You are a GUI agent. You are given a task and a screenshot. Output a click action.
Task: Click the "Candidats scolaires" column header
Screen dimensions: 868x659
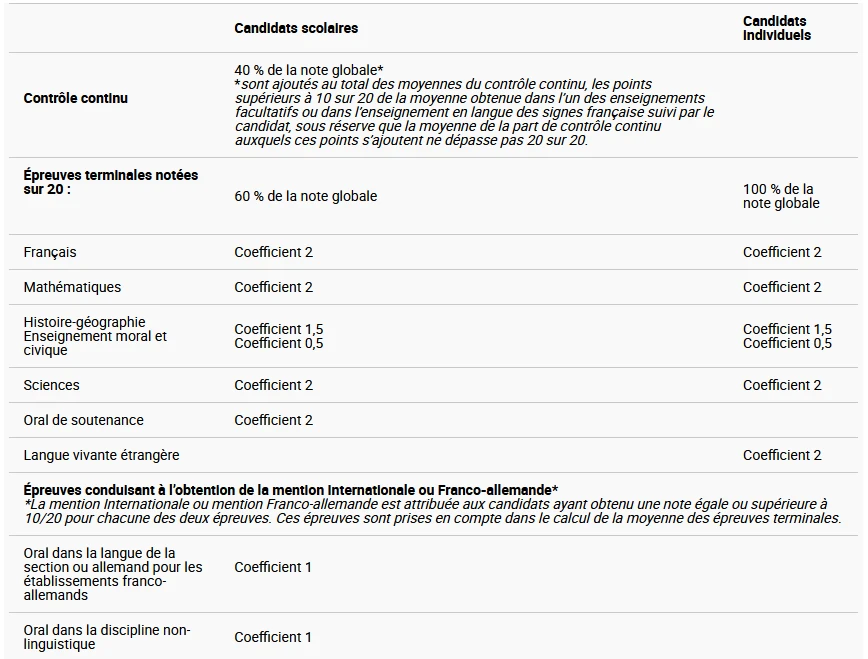click(296, 28)
